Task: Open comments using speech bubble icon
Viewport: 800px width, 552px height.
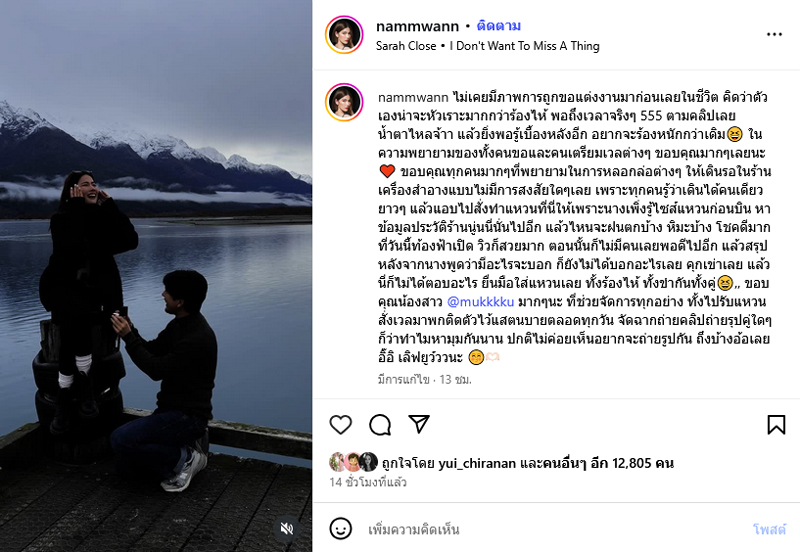Action: (380, 424)
